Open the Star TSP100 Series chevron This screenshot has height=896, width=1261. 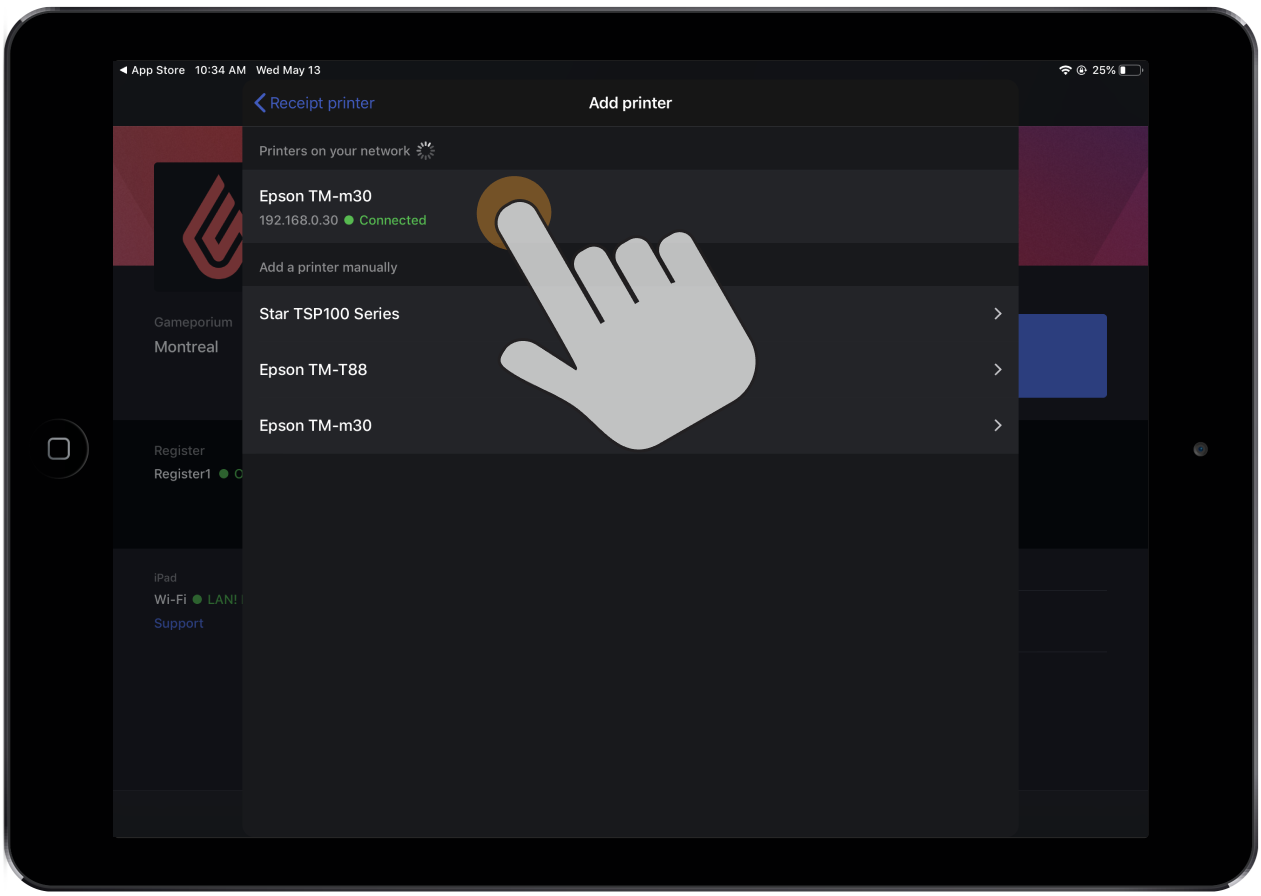pyautogui.click(x=997, y=314)
